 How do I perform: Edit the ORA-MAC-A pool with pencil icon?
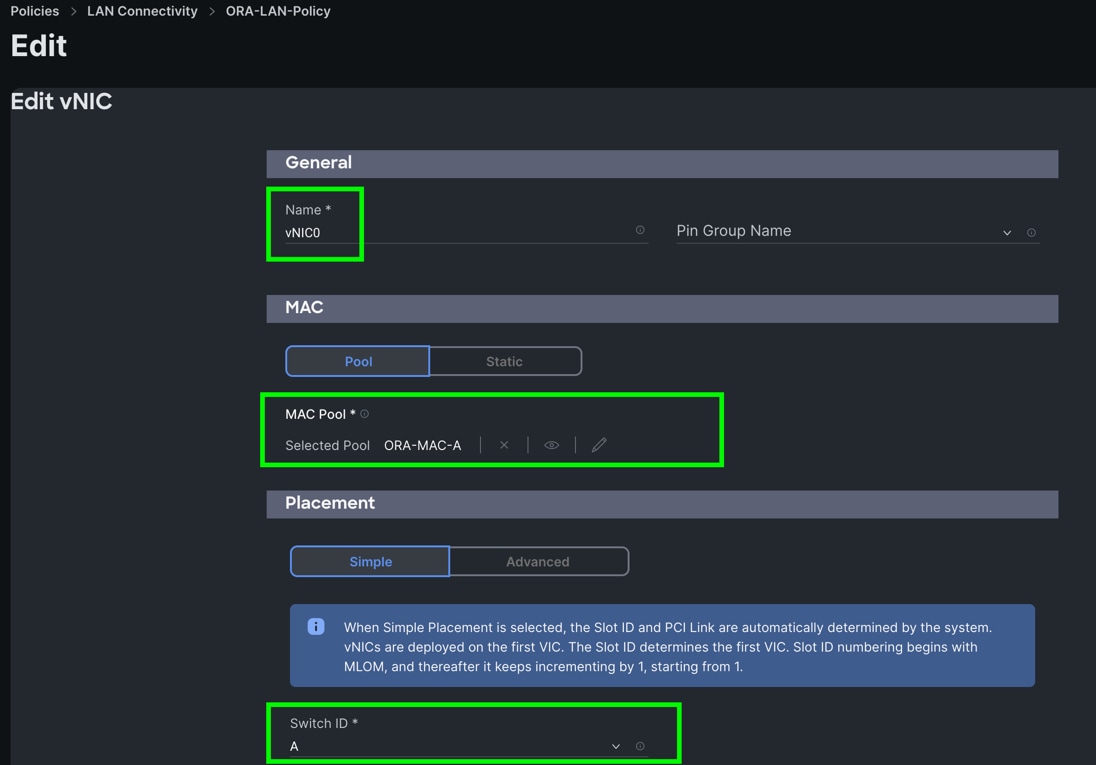click(x=599, y=445)
